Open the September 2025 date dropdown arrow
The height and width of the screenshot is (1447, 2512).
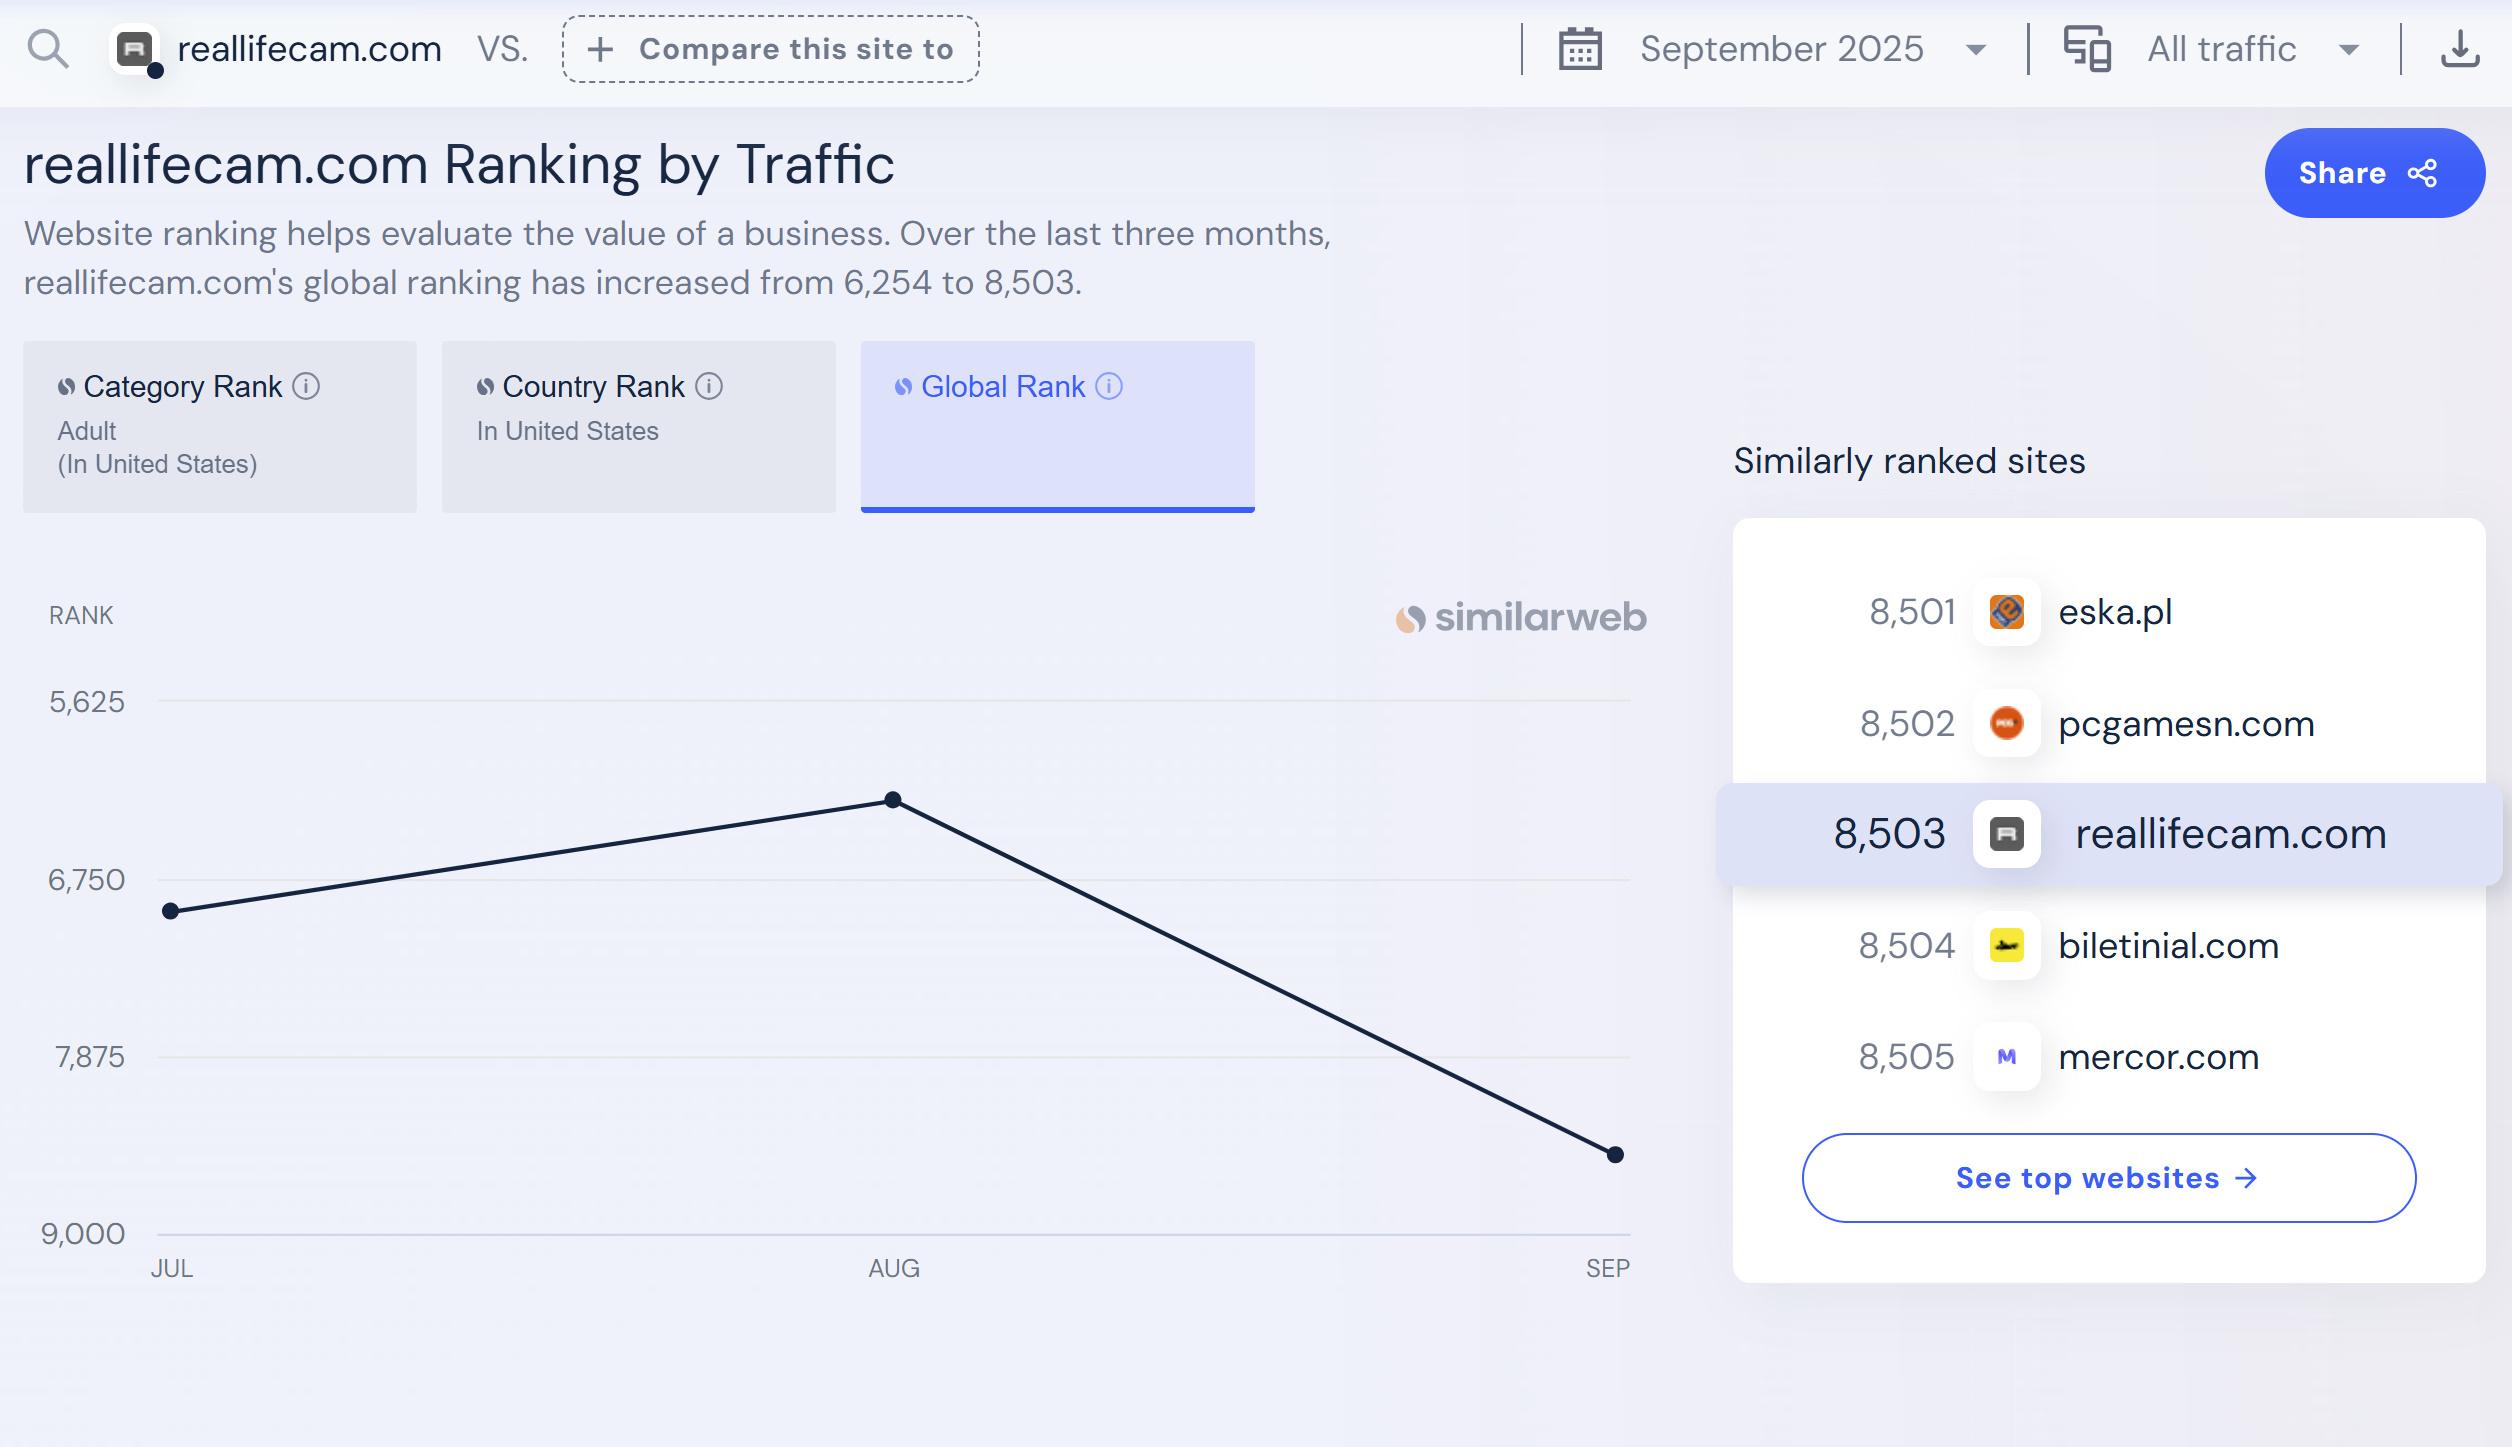(1975, 50)
